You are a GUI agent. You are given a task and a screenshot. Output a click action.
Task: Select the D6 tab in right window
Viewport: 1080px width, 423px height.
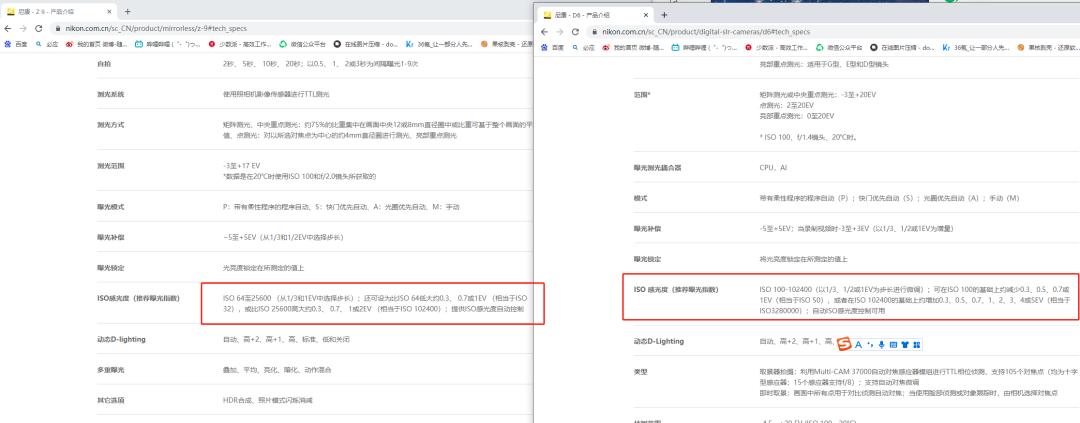point(596,15)
